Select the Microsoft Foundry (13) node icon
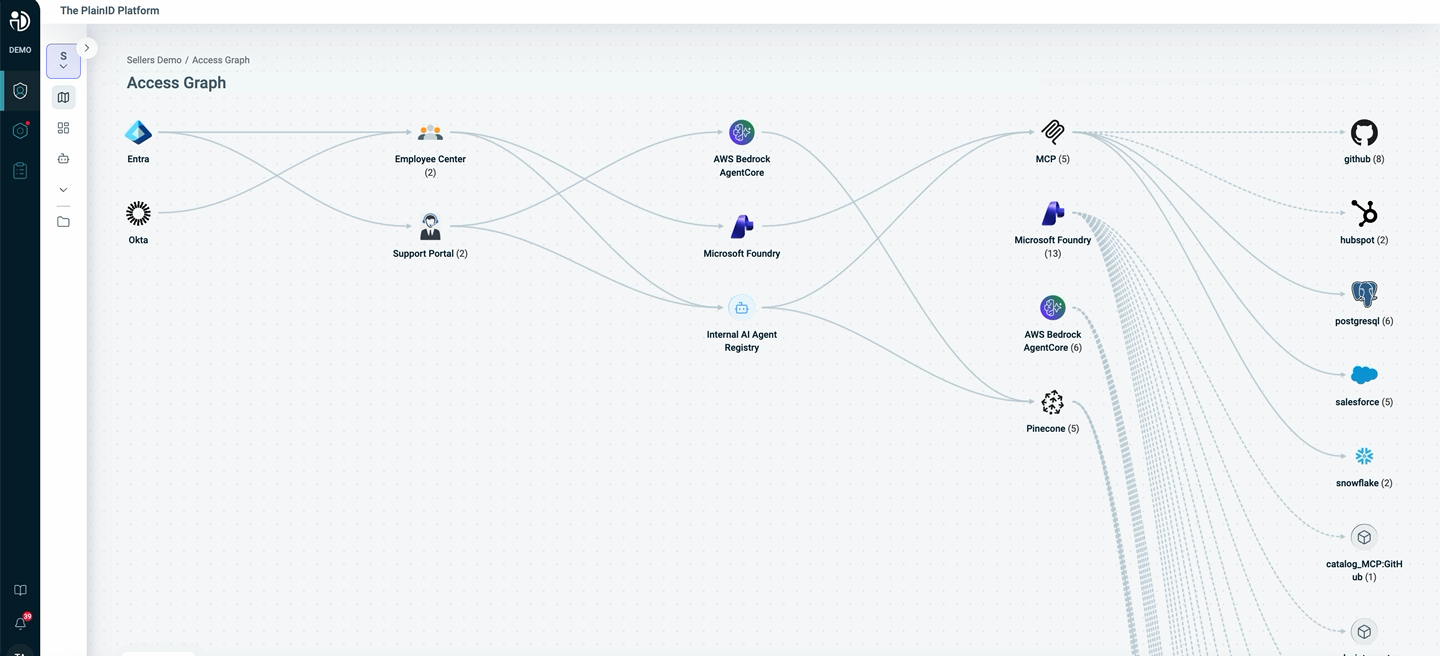The width and height of the screenshot is (1440, 656). (x=1052, y=213)
